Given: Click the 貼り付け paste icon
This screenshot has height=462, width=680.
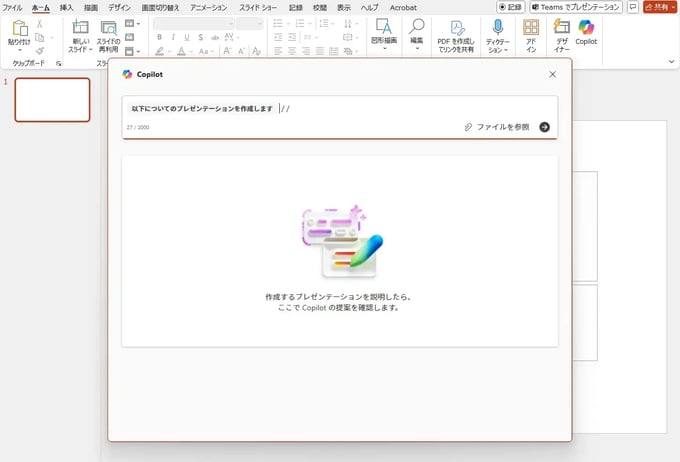Looking at the screenshot, I should pyautogui.click(x=20, y=28).
